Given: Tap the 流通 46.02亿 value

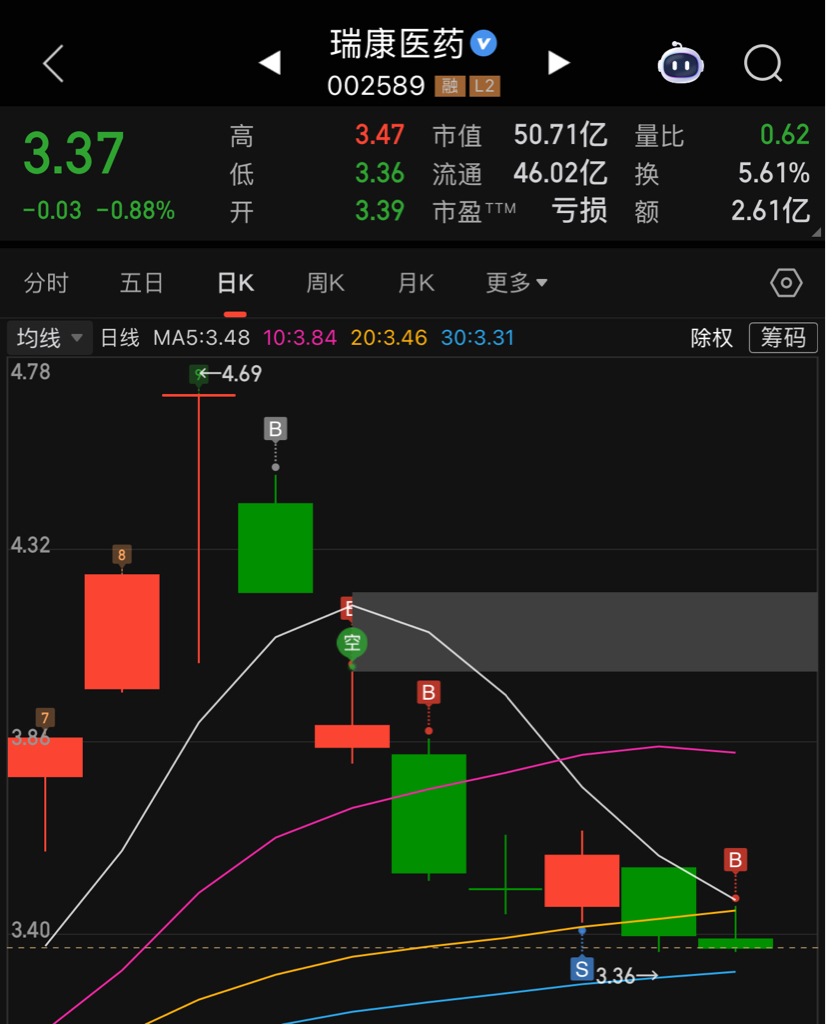Looking at the screenshot, I should pos(560,173).
